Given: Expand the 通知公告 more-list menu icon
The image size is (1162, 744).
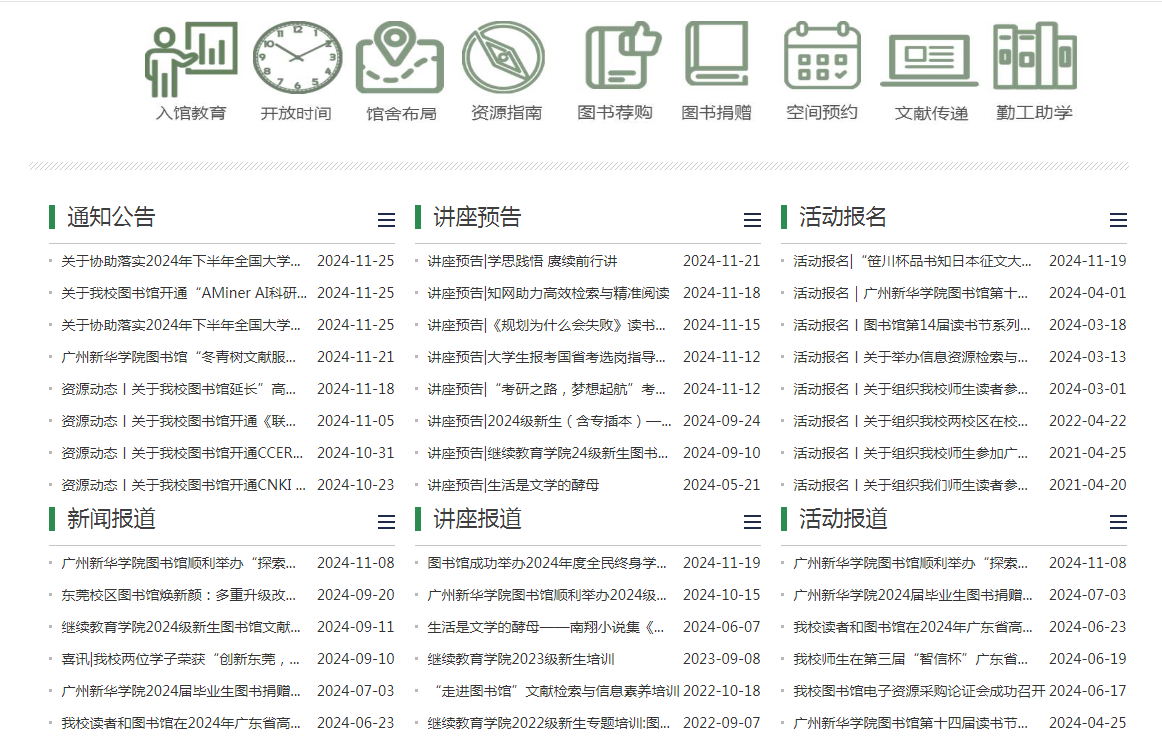Looking at the screenshot, I should [x=386, y=220].
